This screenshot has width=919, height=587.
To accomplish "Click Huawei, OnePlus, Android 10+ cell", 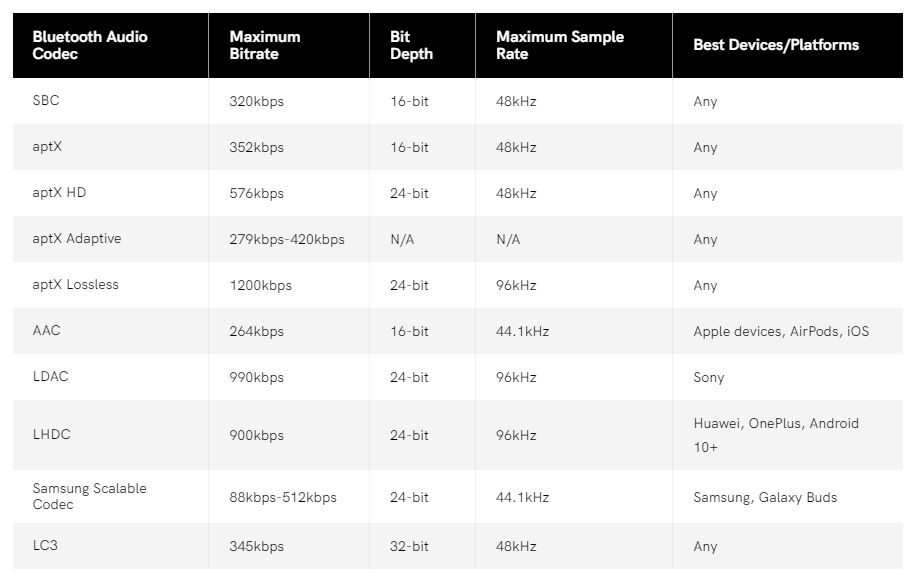I will coord(776,435).
